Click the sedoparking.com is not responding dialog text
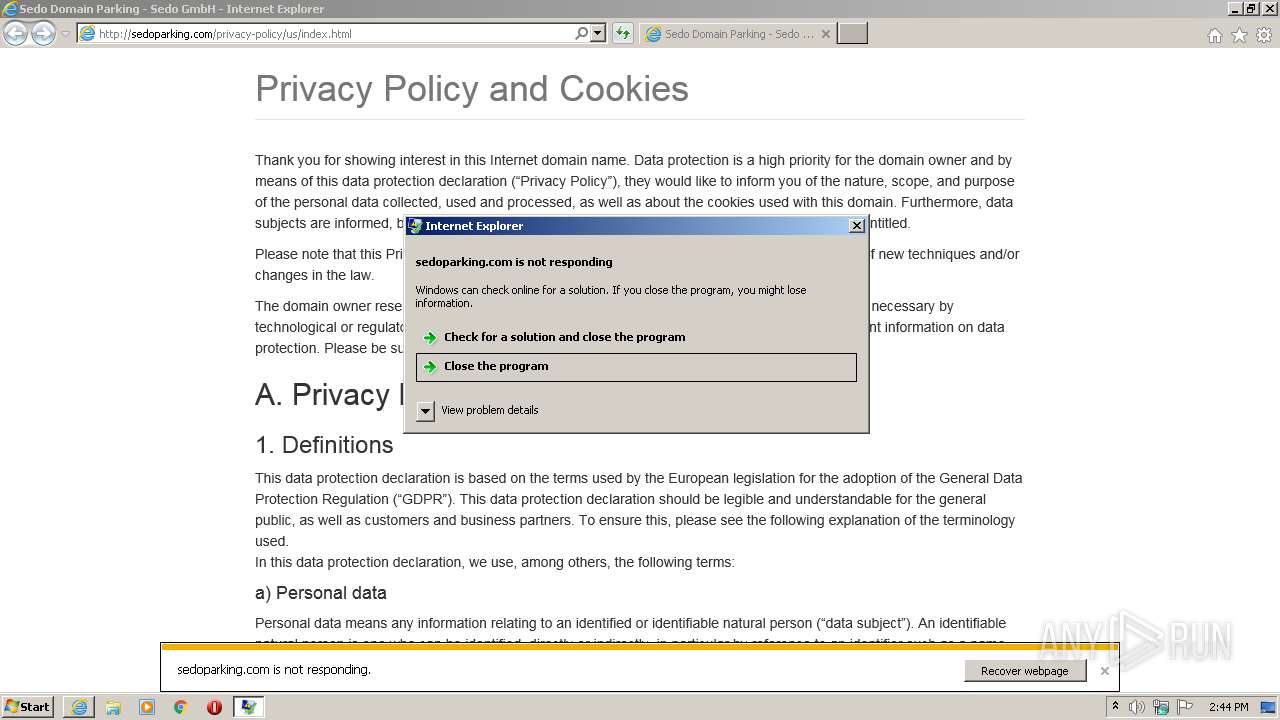Image resolution: width=1280 pixels, height=720 pixels. click(514, 262)
